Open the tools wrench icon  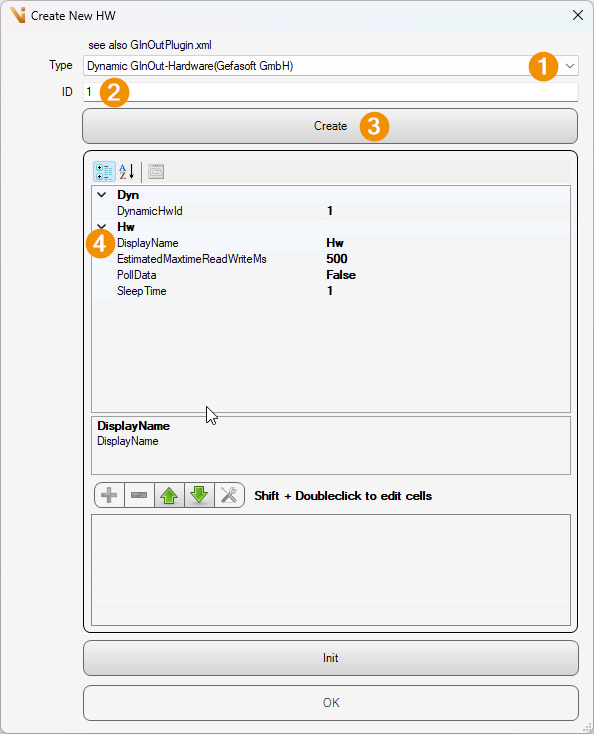coord(229,495)
